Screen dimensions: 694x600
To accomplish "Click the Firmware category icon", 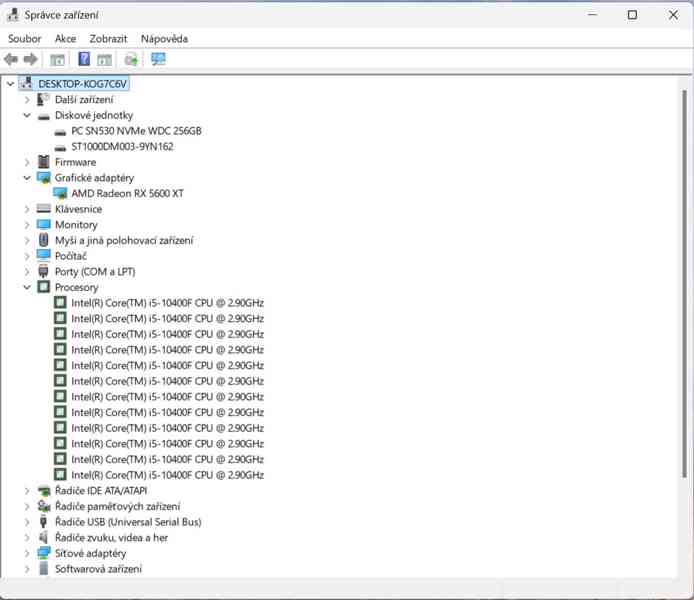I will pos(43,162).
